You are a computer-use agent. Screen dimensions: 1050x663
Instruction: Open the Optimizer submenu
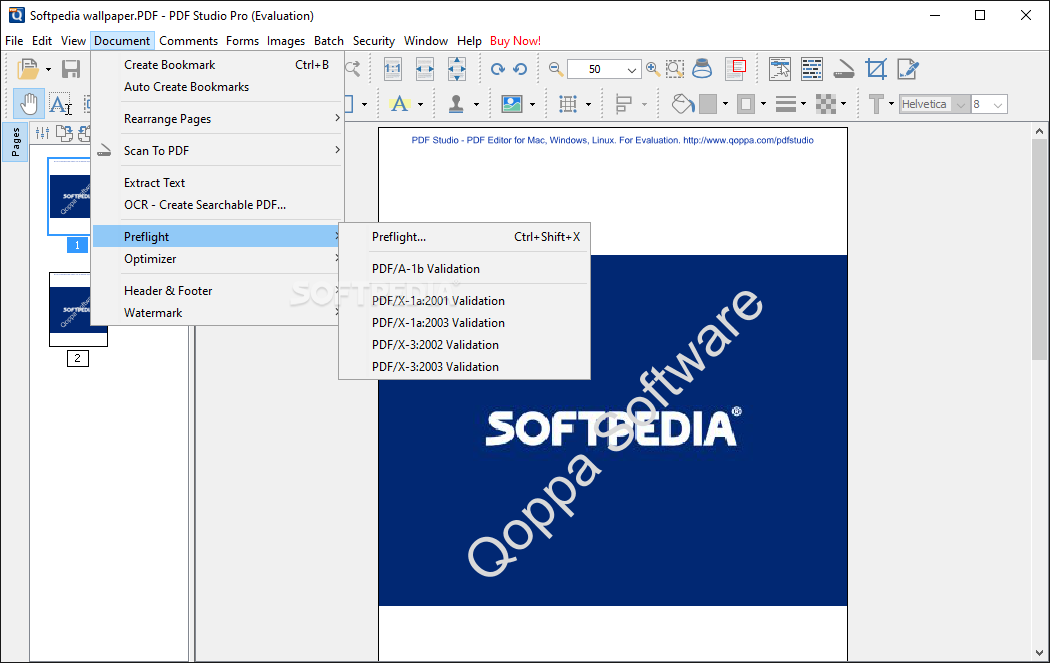(218, 259)
